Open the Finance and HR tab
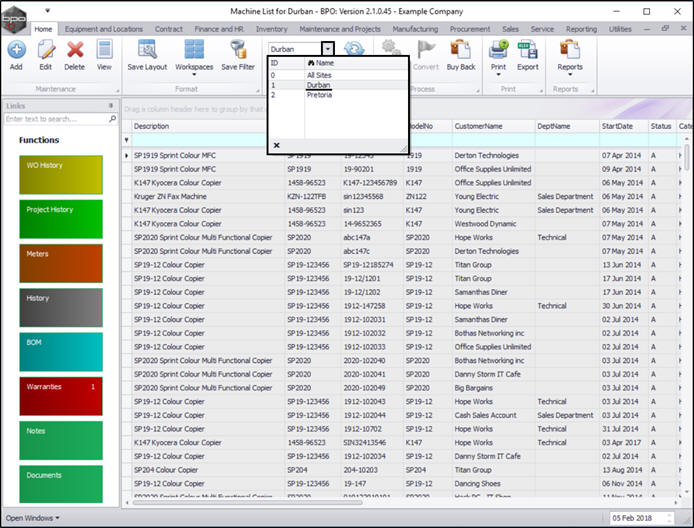The height and width of the screenshot is (528, 694). point(218,30)
